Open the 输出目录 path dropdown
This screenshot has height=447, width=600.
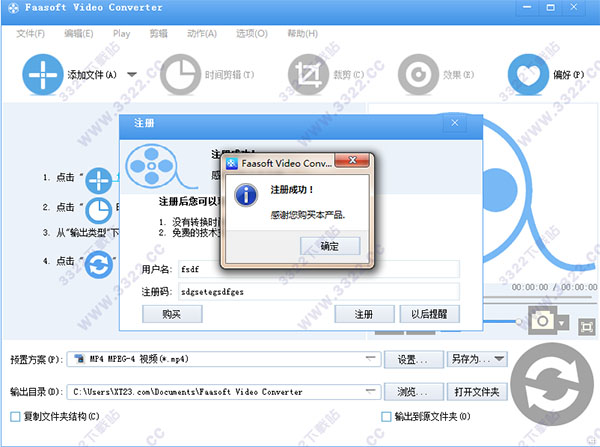pyautogui.click(x=370, y=392)
